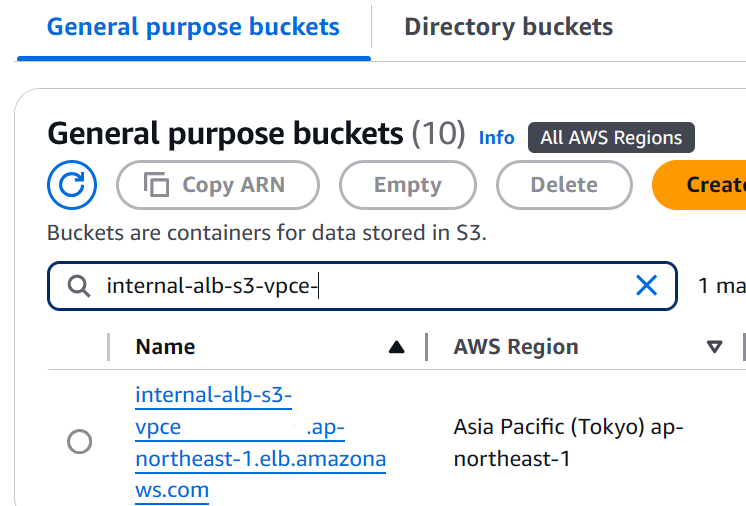
Task: Click the divider between Name and AWS Region
Action: point(427,347)
